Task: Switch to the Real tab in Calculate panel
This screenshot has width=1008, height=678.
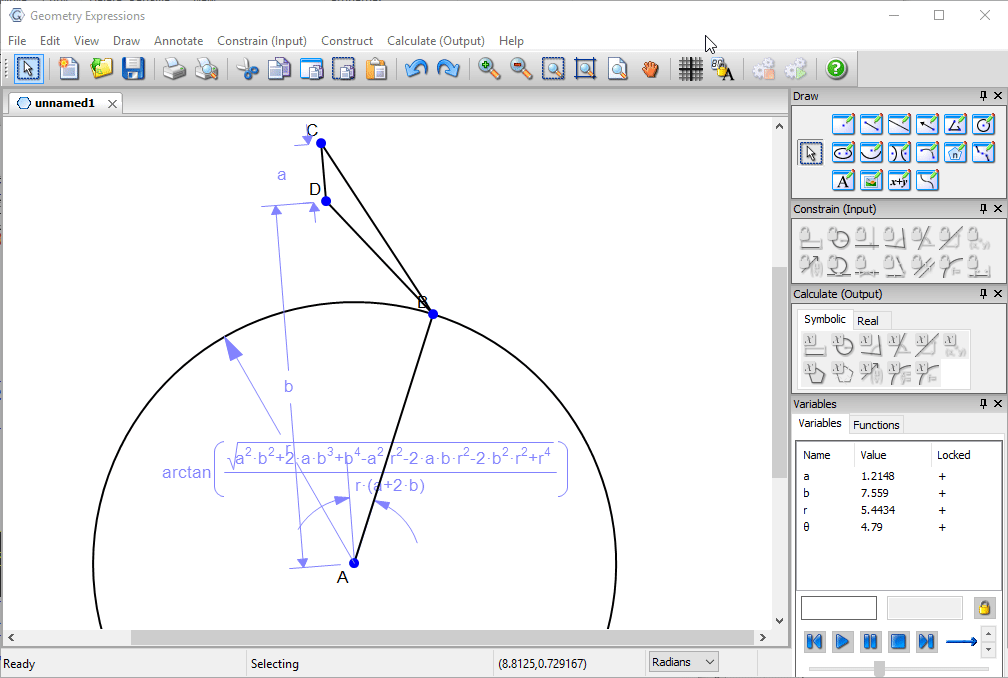Action: coord(867,321)
